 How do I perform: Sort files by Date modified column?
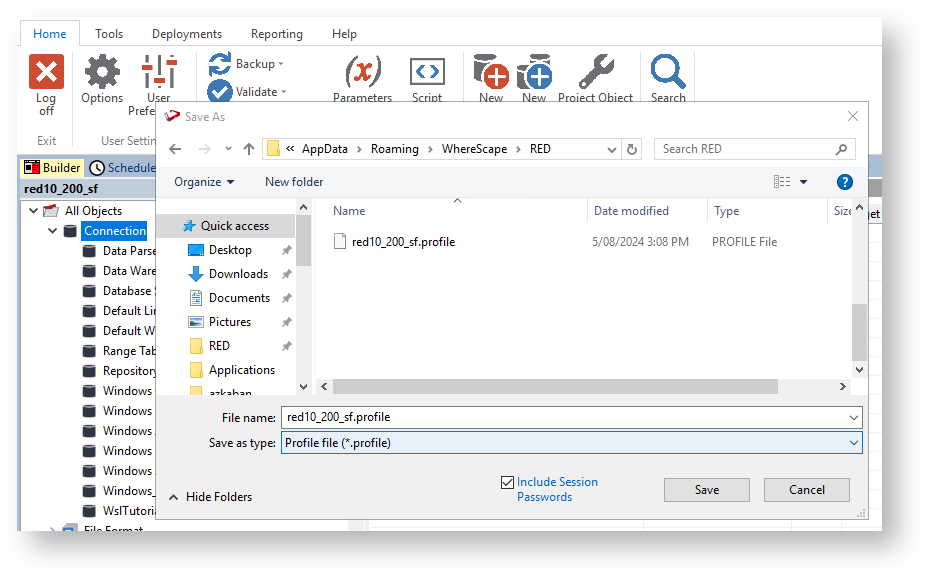pyautogui.click(x=631, y=211)
